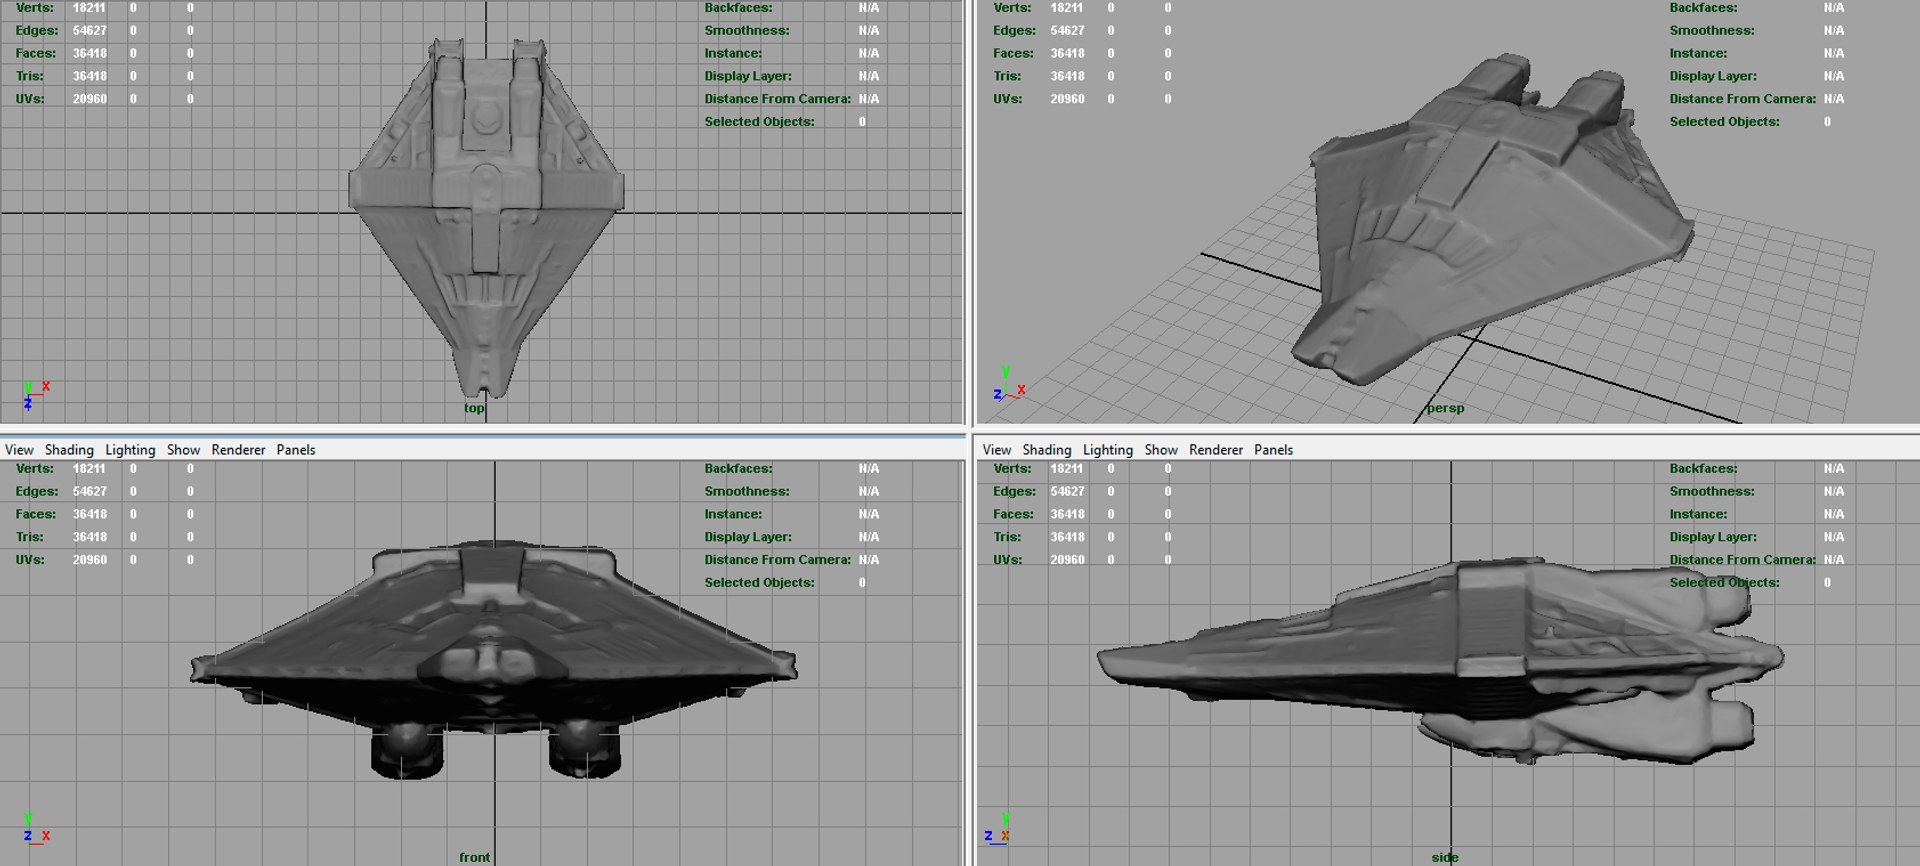Click 'Backfaces:' label in the top view
Viewport: 1920px width, 866px height.
[x=738, y=8]
